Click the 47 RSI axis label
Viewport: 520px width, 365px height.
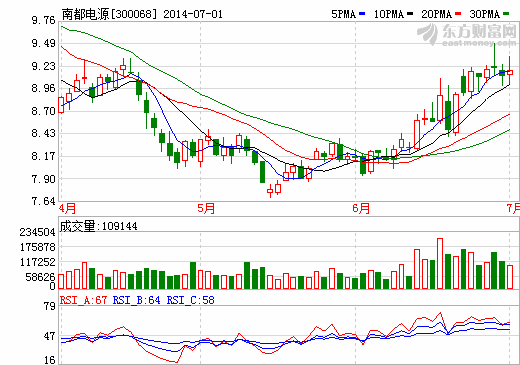coord(49,336)
